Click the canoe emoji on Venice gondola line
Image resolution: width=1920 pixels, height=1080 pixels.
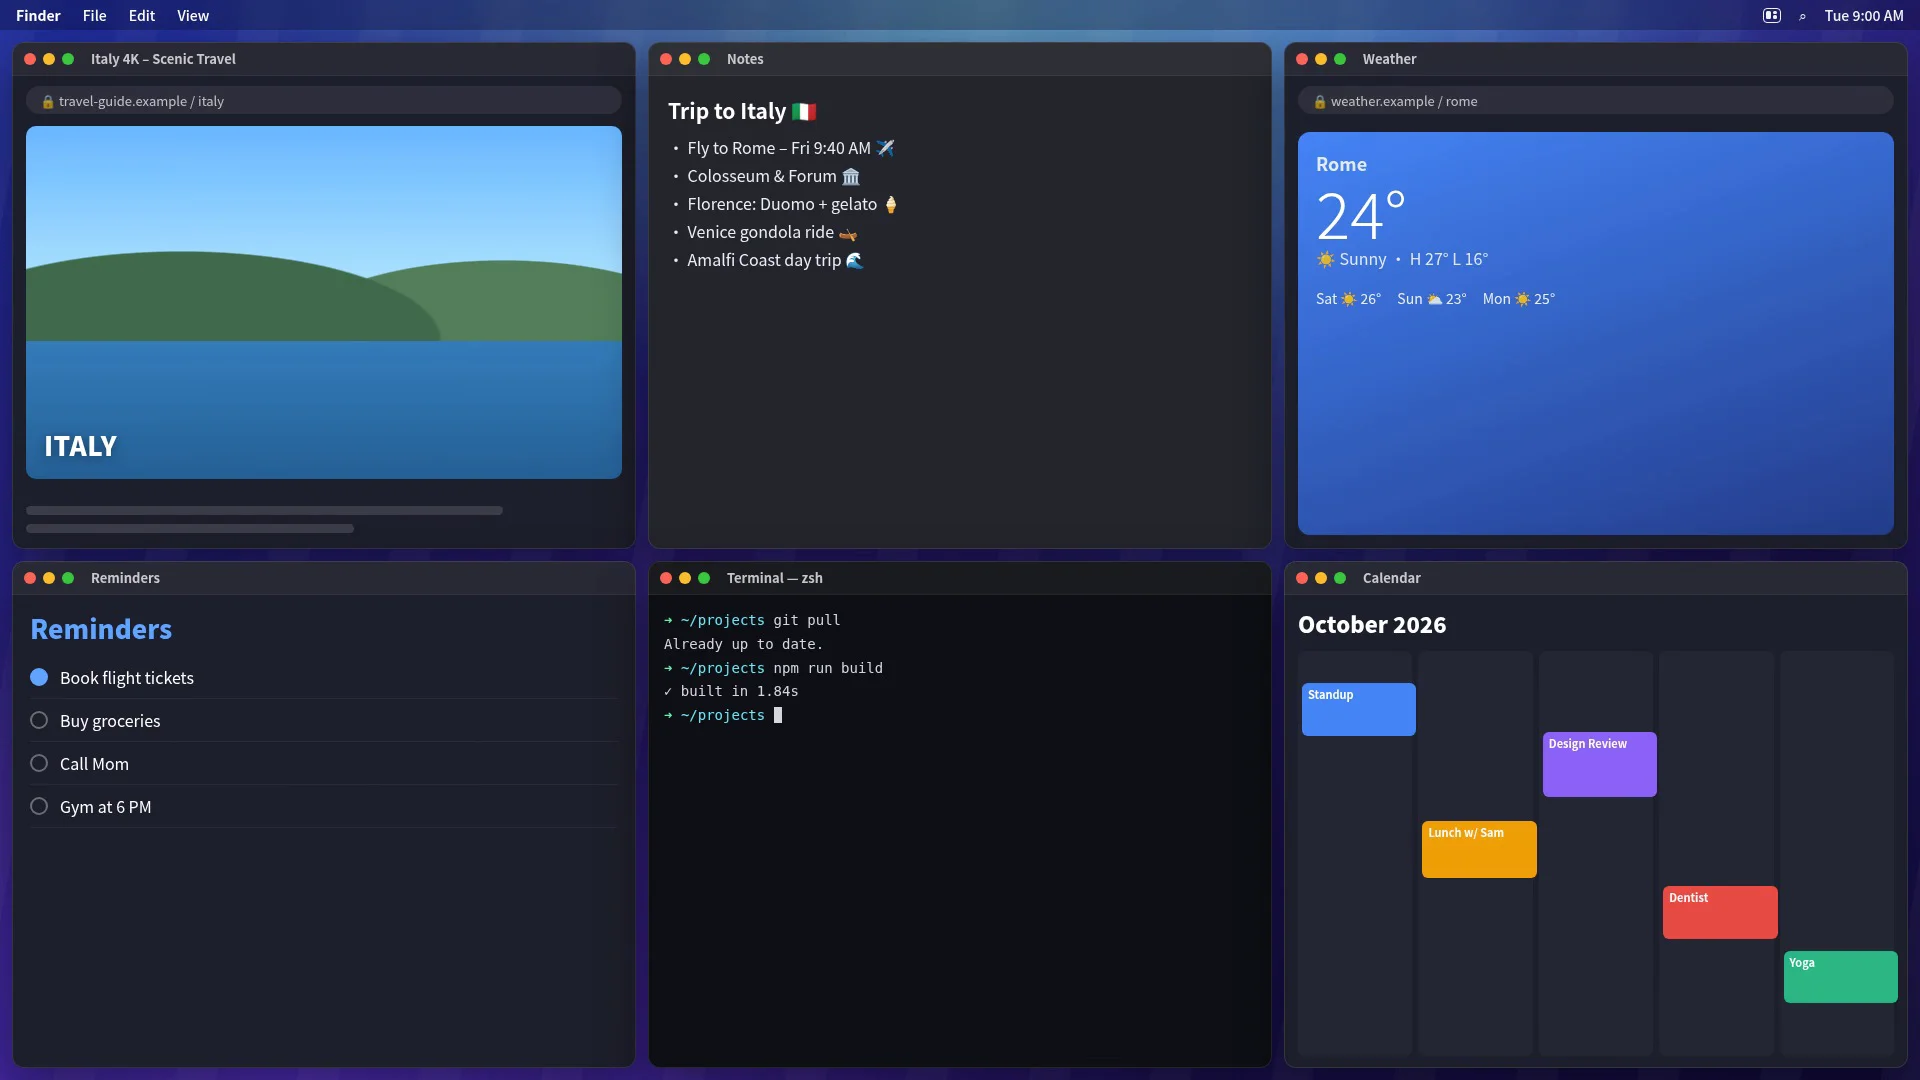tap(848, 233)
